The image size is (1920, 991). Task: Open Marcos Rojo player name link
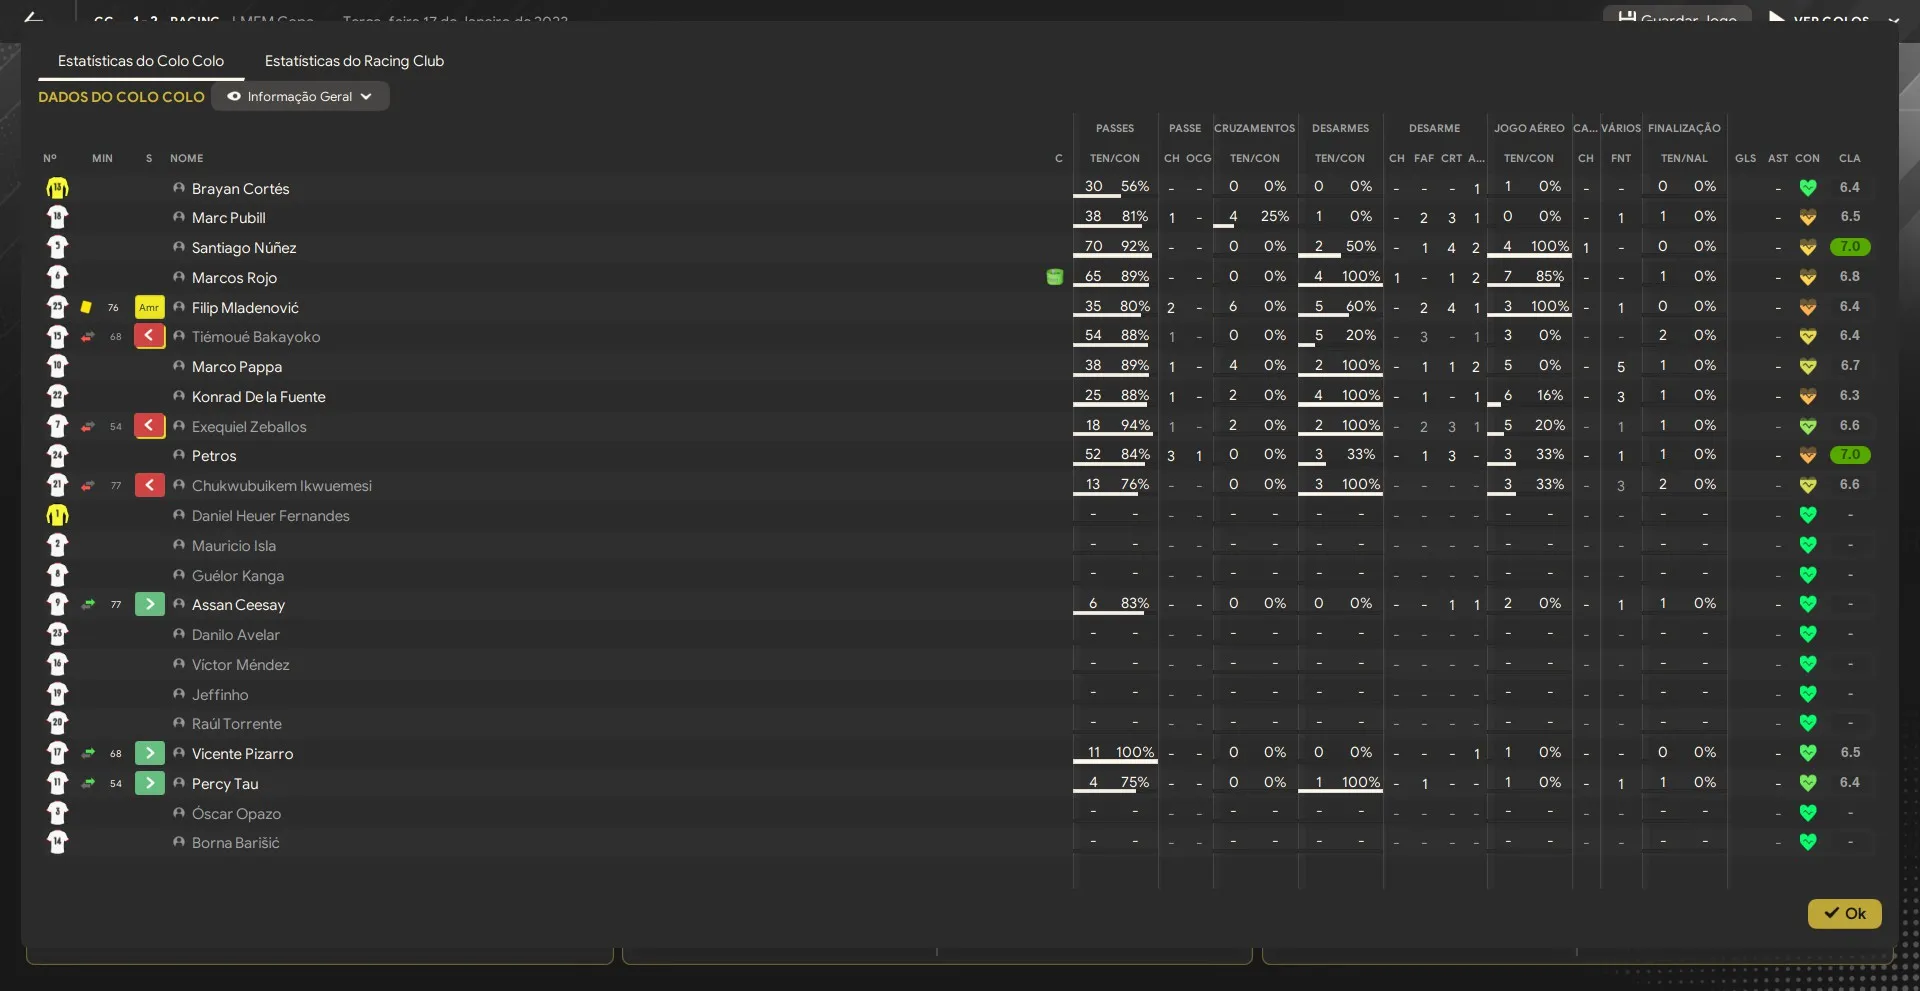[x=234, y=278]
